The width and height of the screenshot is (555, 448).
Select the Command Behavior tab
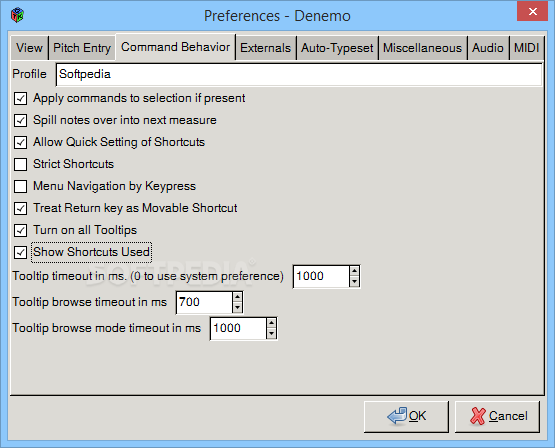tap(176, 47)
